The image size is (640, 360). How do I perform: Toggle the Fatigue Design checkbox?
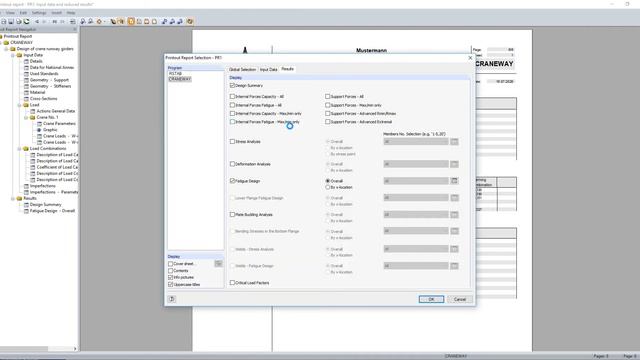click(x=232, y=181)
